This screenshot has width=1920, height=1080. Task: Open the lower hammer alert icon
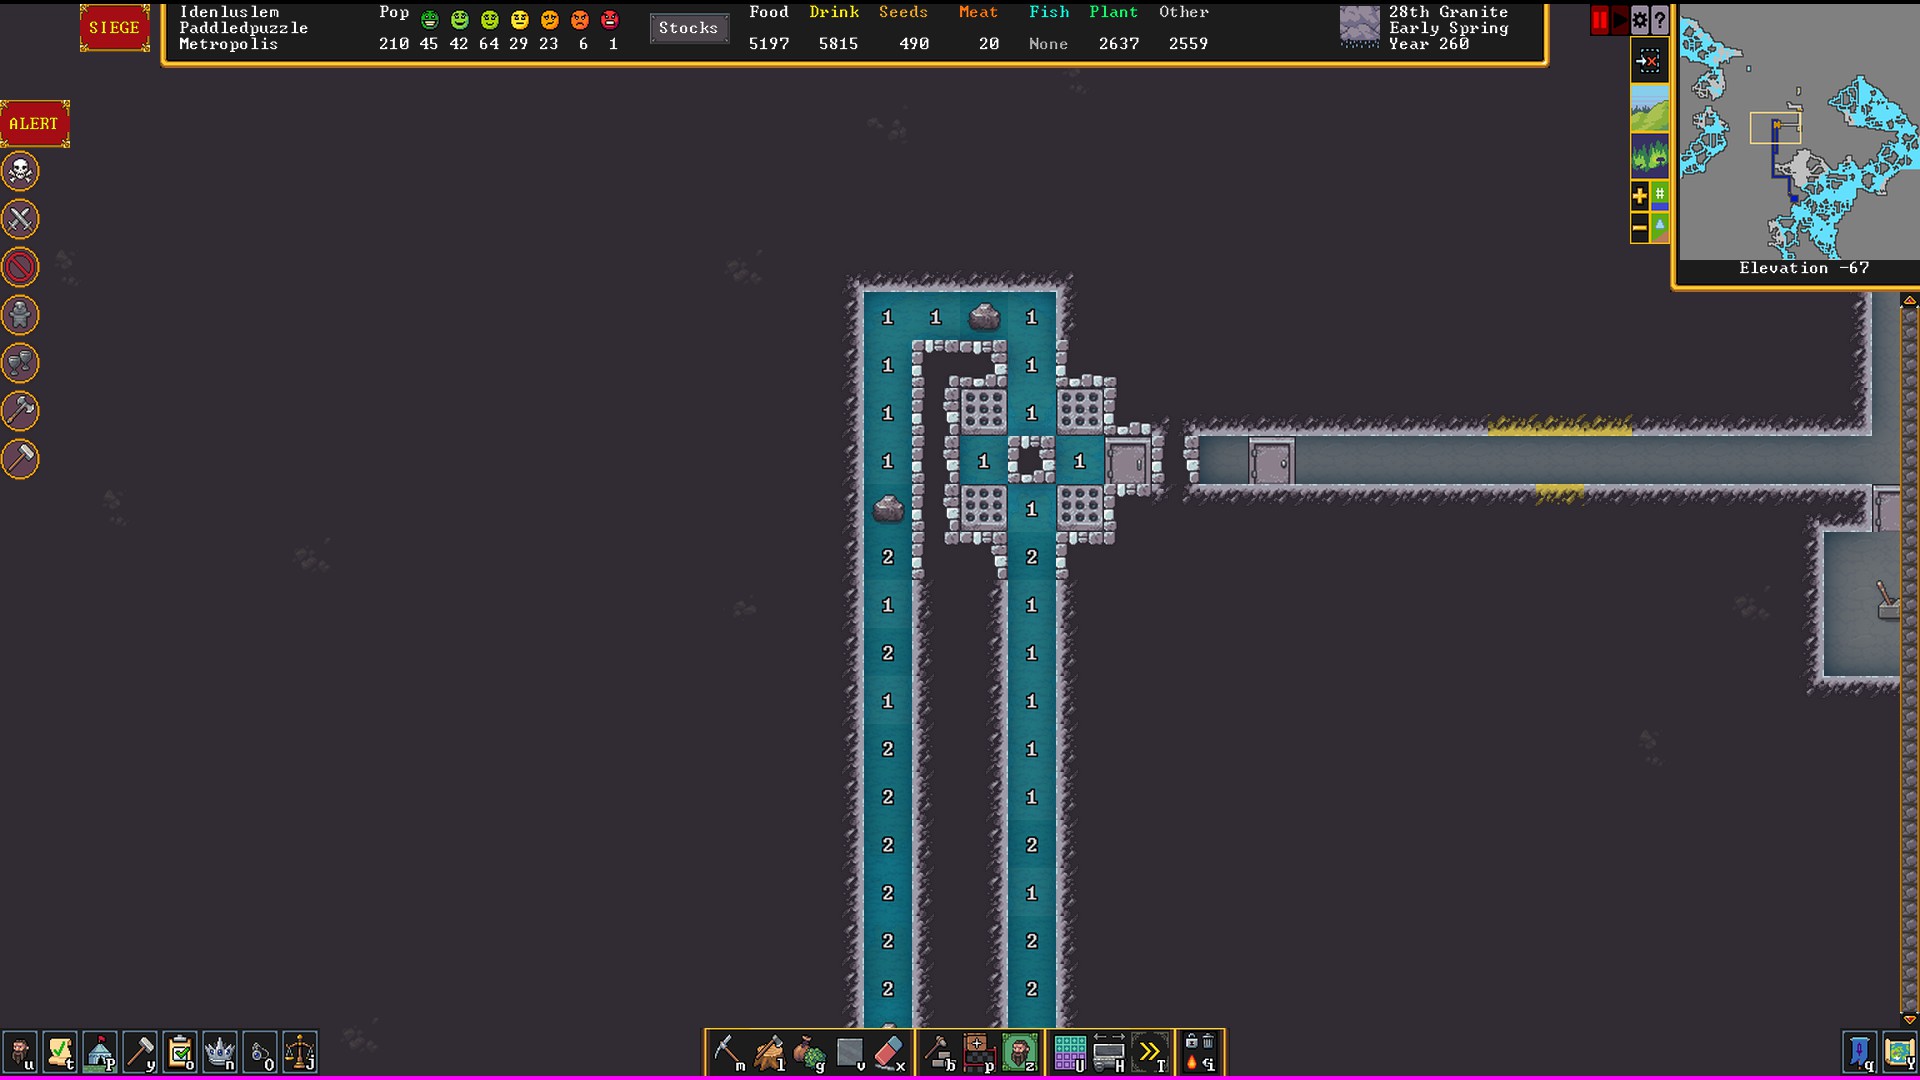tap(20, 459)
